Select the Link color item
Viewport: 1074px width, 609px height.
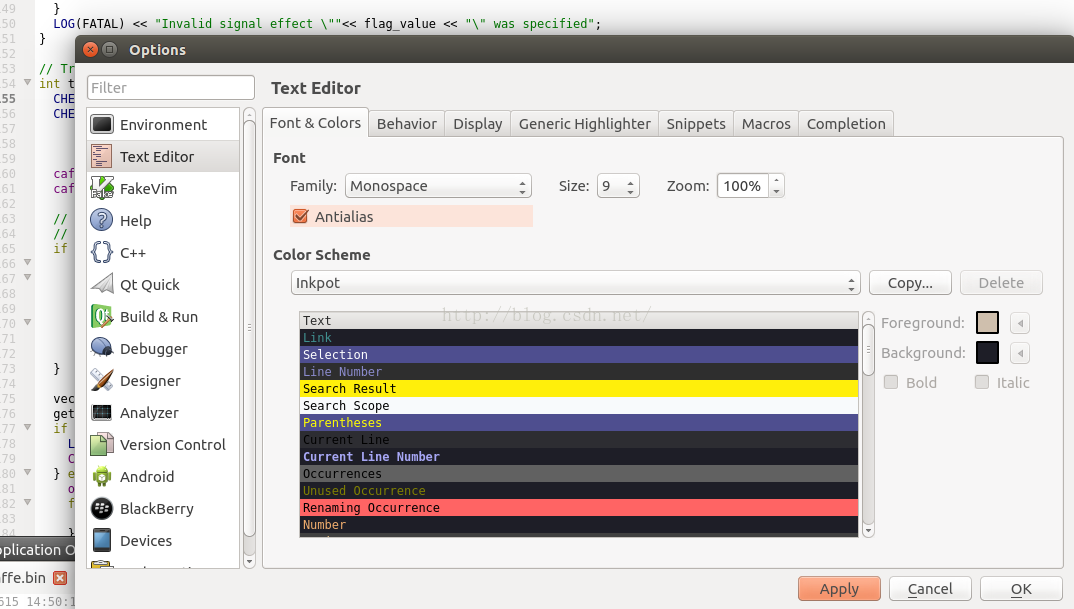[x=579, y=338]
